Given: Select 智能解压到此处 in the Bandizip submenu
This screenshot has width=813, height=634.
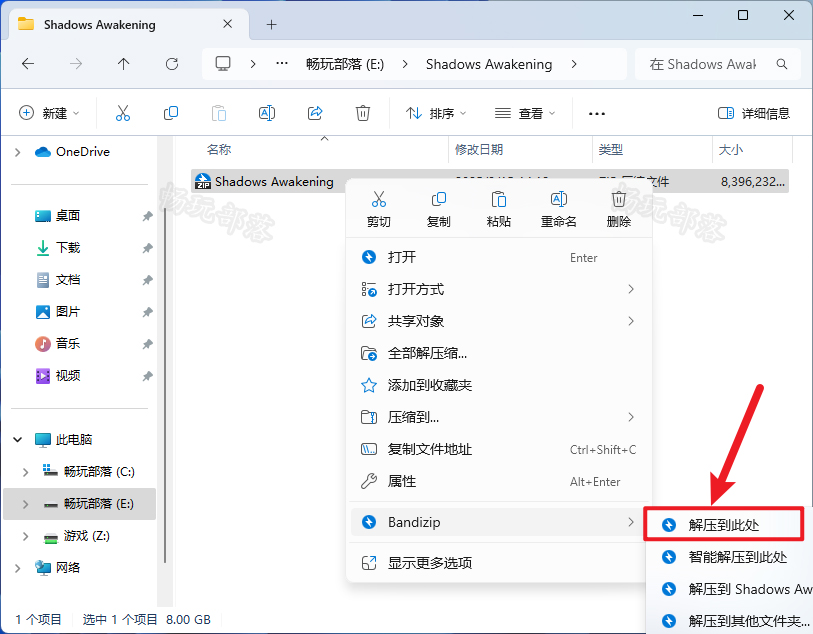Looking at the screenshot, I should coord(730,557).
